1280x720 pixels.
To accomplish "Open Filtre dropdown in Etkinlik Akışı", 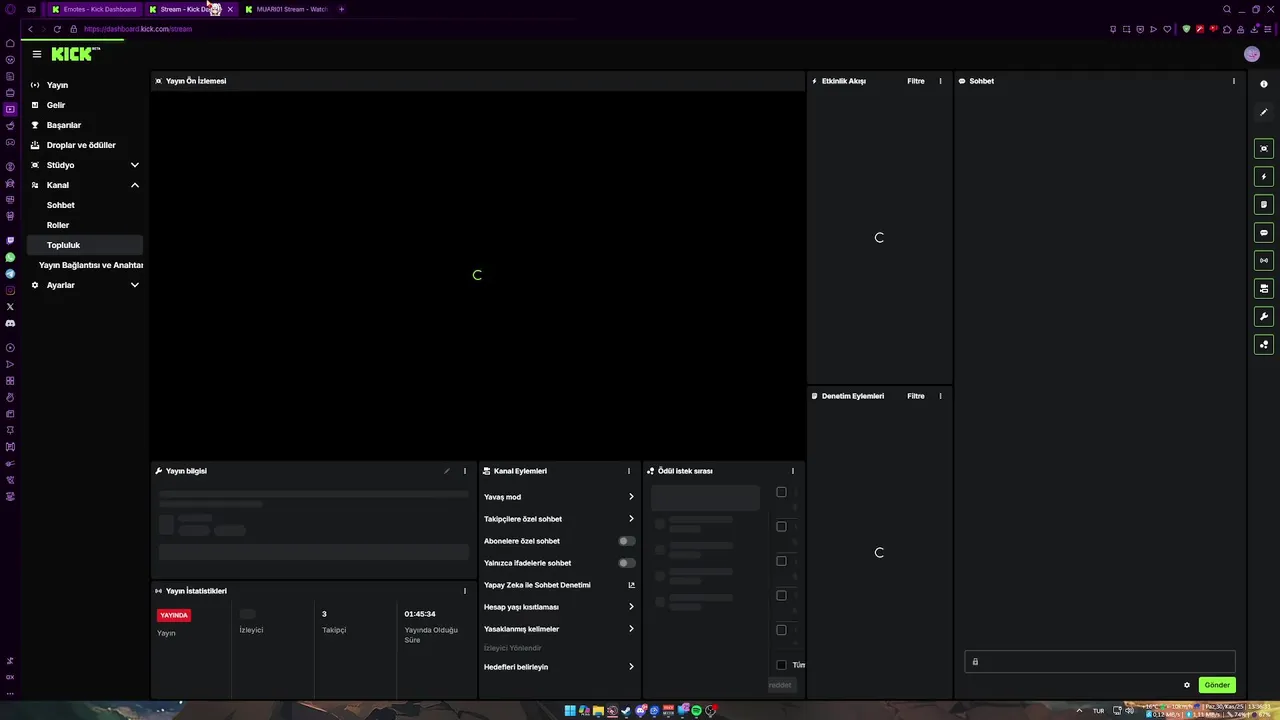I will tap(916, 81).
